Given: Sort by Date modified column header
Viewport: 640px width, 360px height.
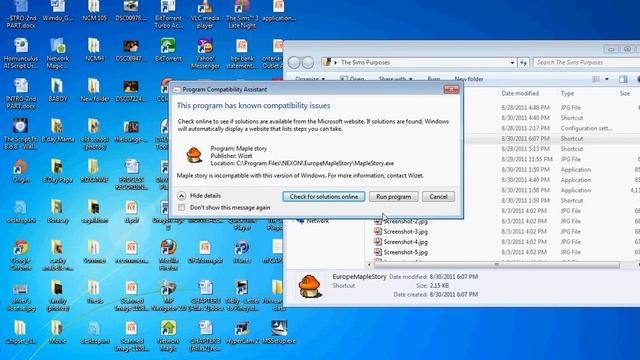Looking at the screenshot, I should (520, 93).
